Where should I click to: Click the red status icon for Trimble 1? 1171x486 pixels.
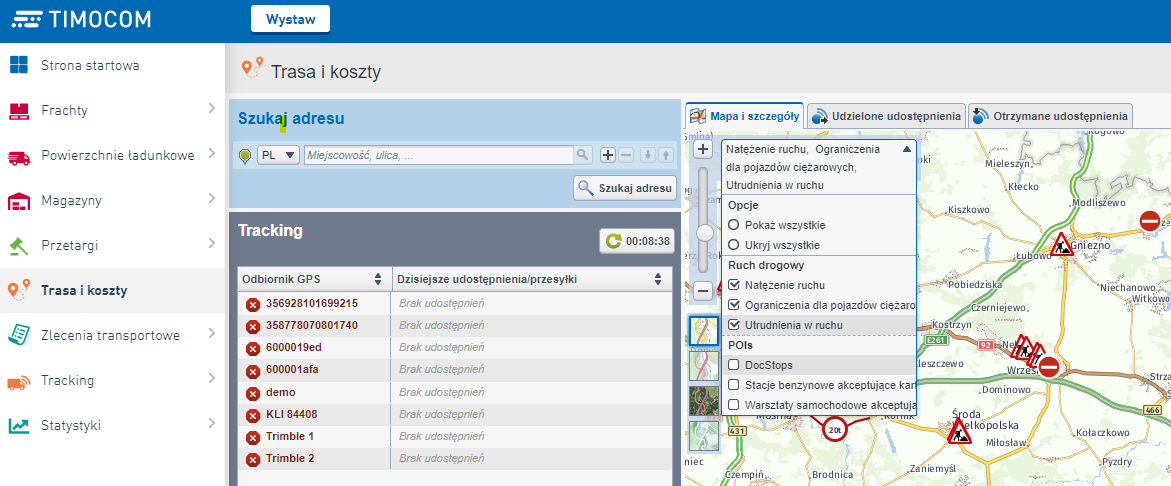click(253, 437)
